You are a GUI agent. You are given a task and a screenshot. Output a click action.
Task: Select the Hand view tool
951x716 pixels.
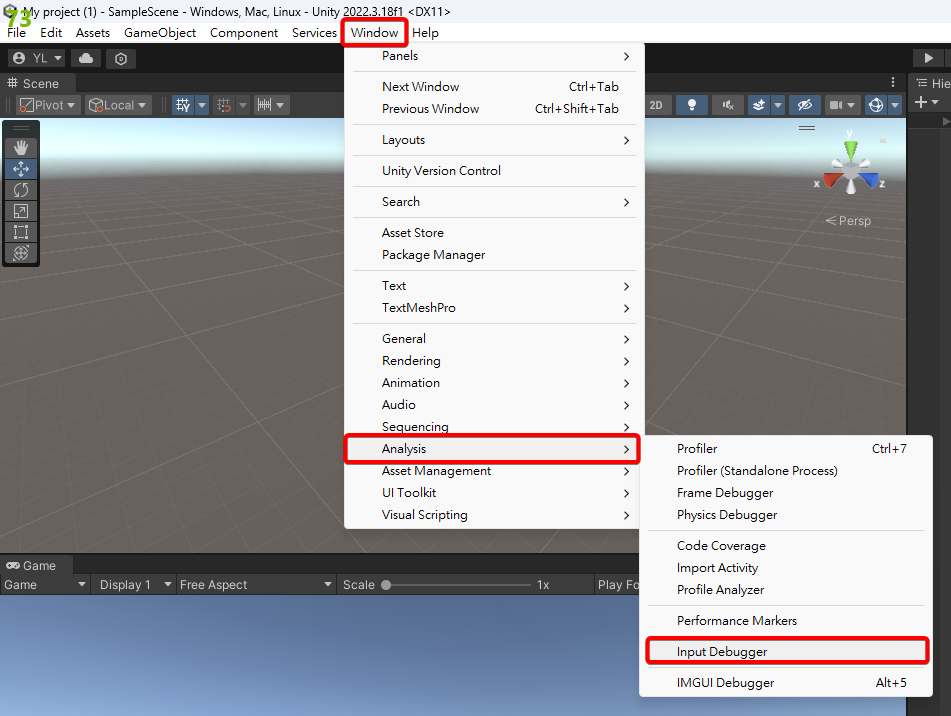[x=21, y=147]
